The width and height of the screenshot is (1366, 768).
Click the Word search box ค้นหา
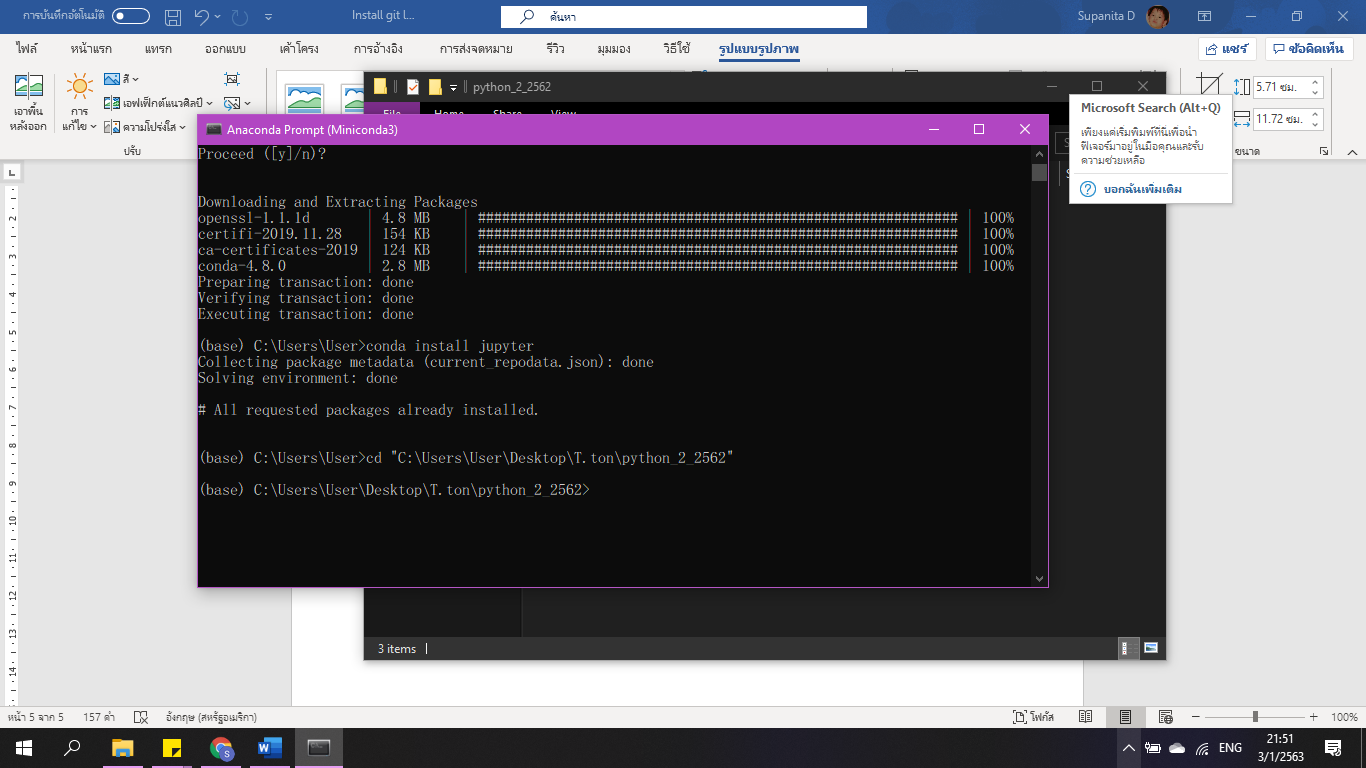684,17
